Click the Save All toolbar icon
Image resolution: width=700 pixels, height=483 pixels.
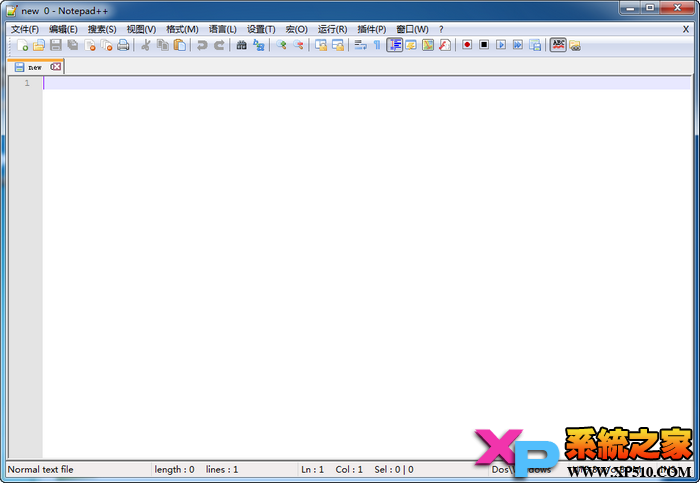tap(73, 45)
